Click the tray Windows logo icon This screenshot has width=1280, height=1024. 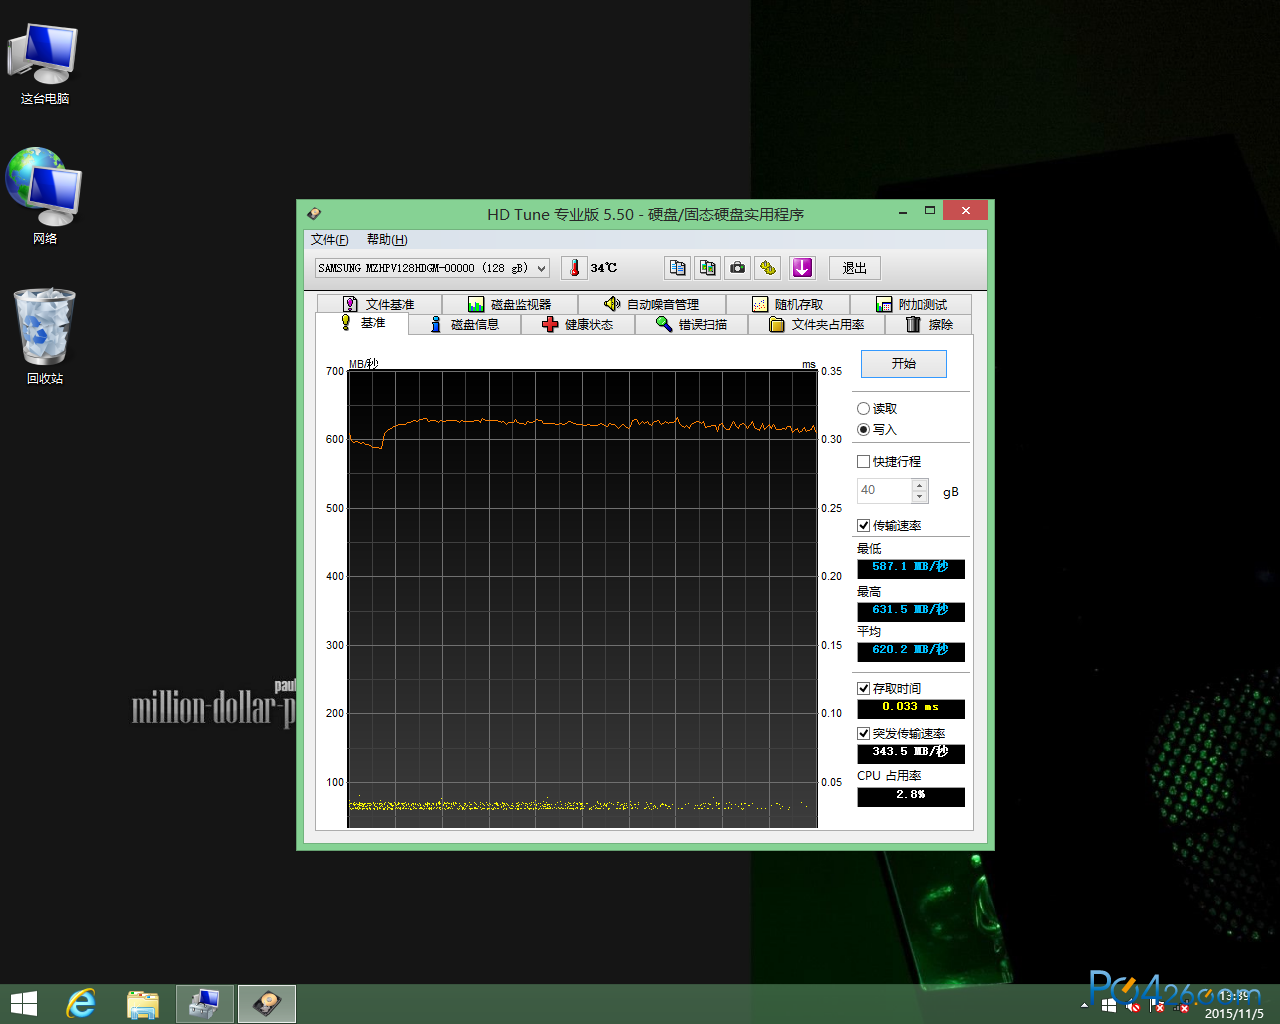(x=1109, y=1005)
